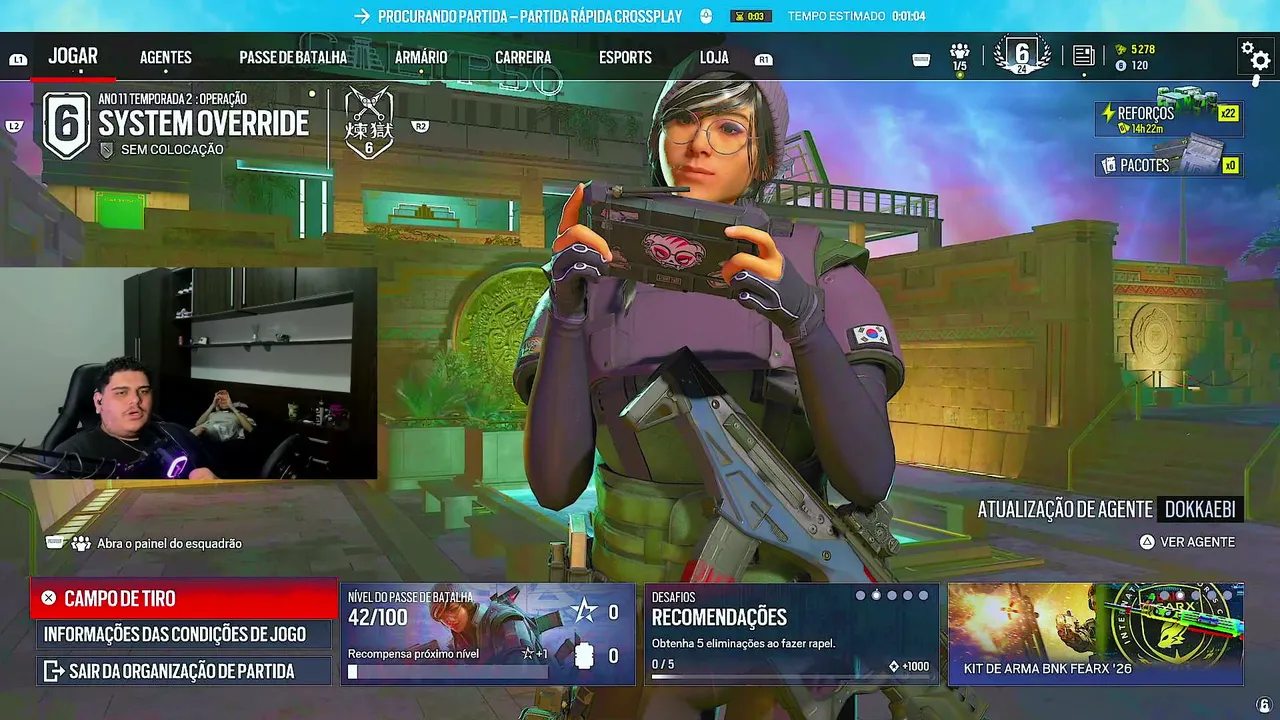Select the first challenge page dot
Screen dimensions: 1280x720
click(x=860, y=596)
